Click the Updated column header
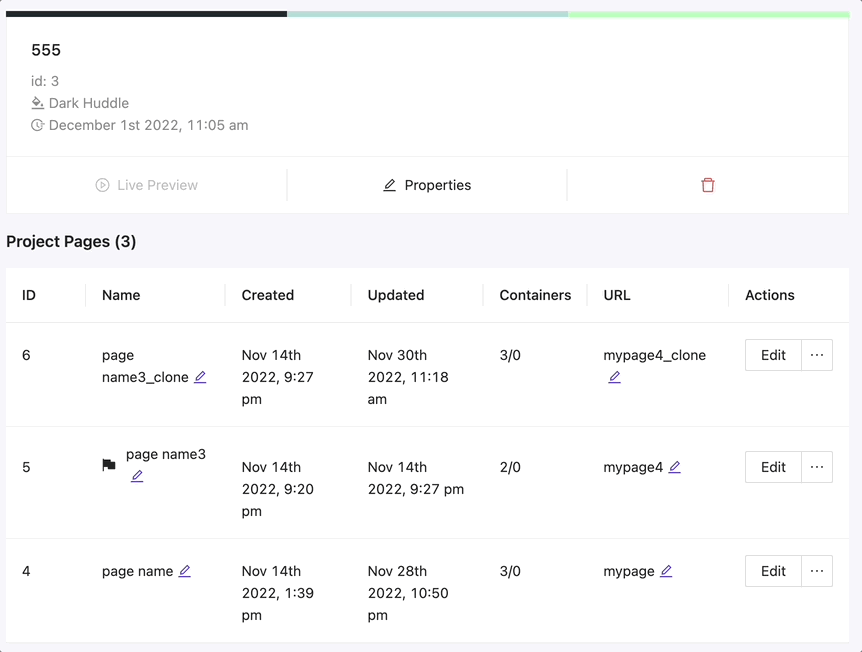862x652 pixels. coord(396,295)
